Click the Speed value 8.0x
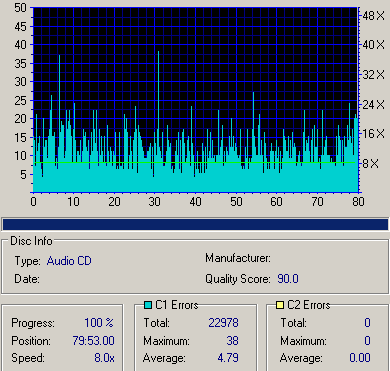The height and width of the screenshot is (371, 390). [104, 358]
